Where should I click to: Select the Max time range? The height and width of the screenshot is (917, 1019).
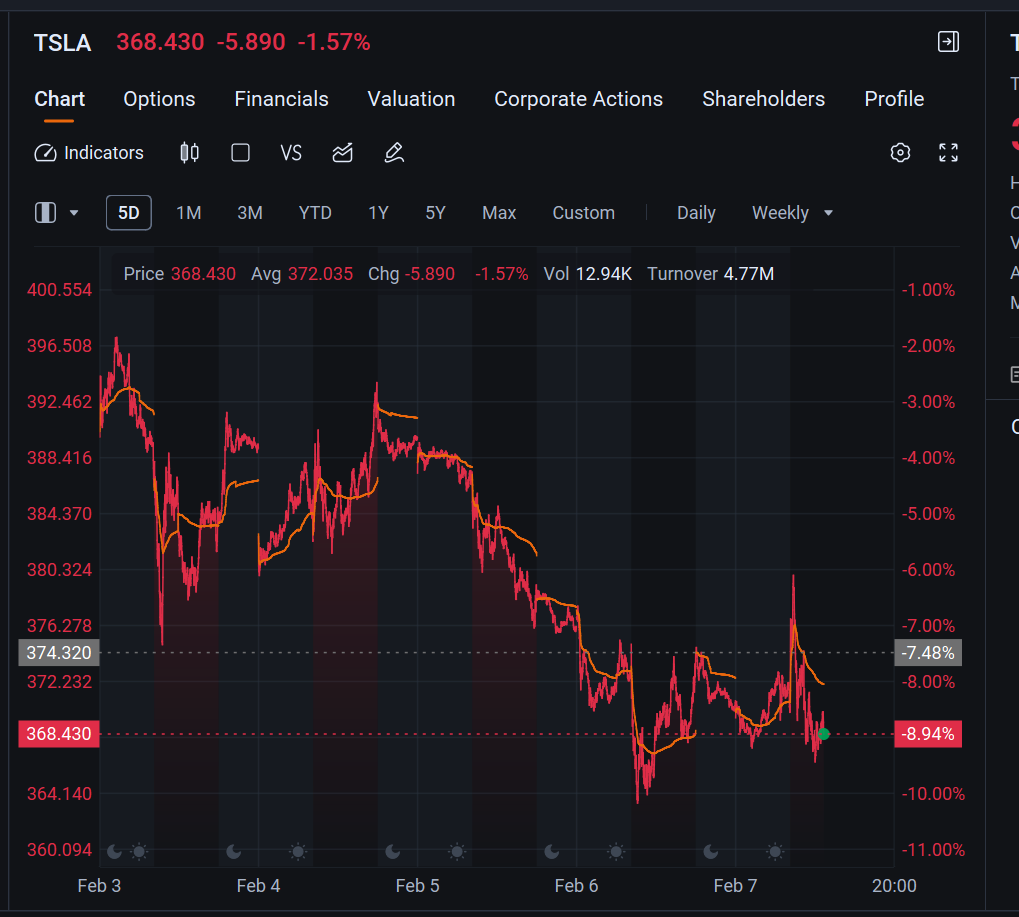point(499,213)
